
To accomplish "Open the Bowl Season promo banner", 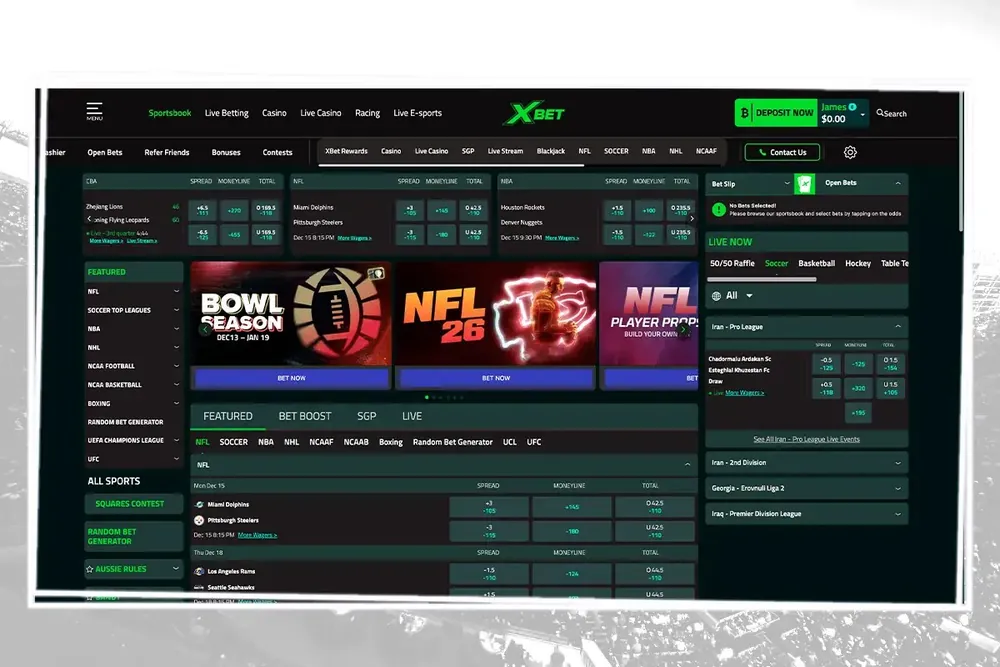I will click(x=291, y=314).
